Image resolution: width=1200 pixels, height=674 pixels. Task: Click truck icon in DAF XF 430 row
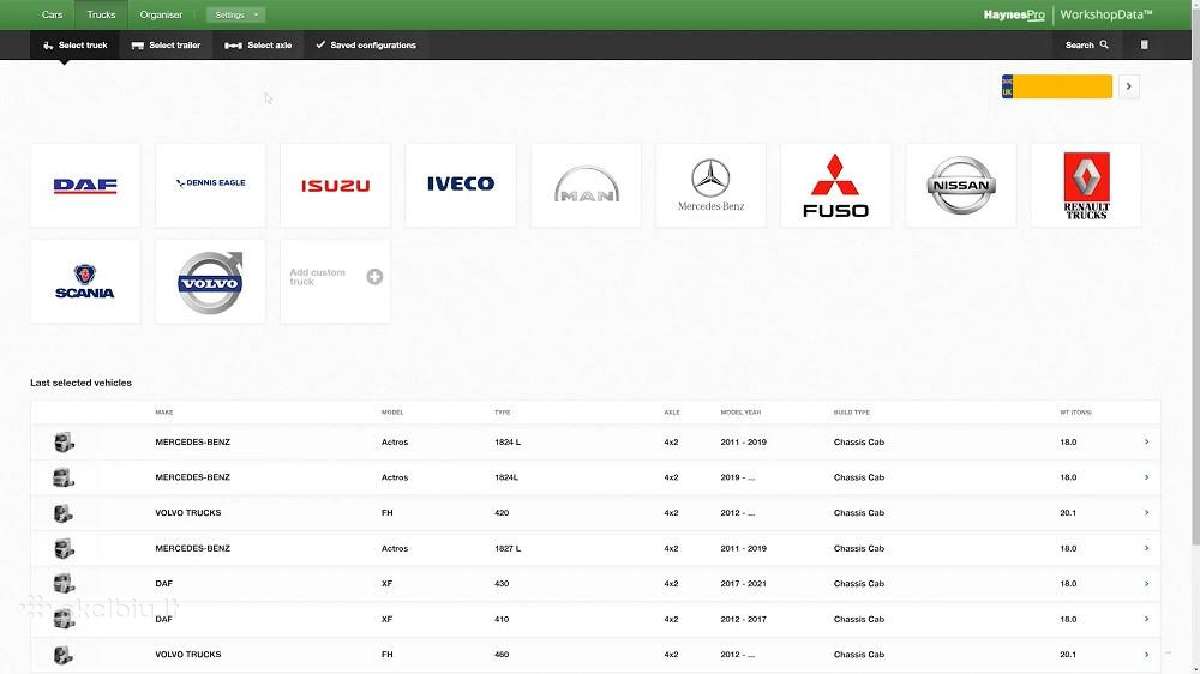click(x=64, y=583)
